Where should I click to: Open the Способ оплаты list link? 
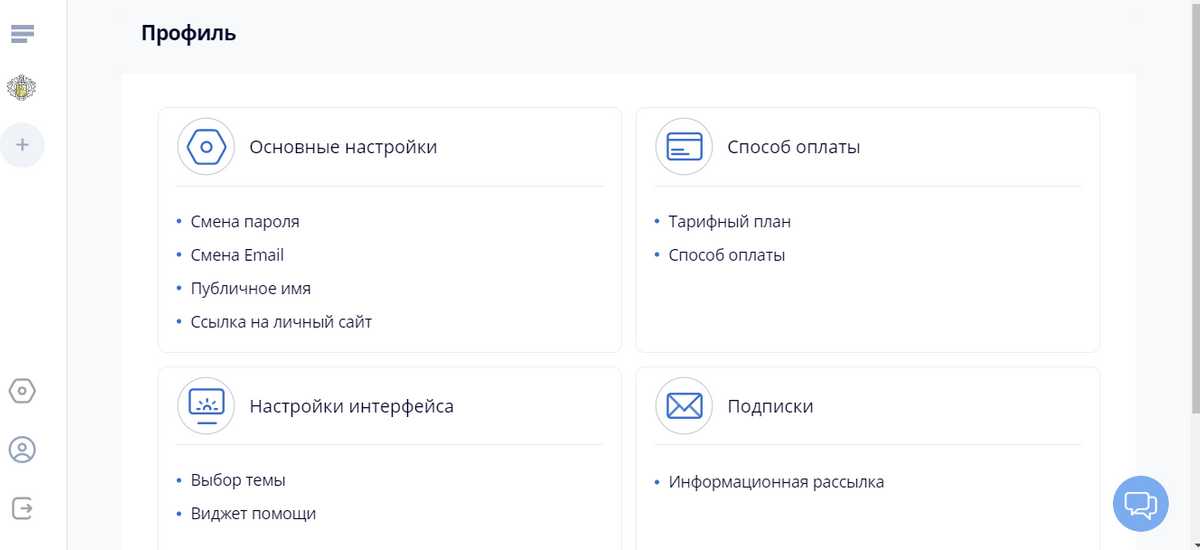[726, 255]
